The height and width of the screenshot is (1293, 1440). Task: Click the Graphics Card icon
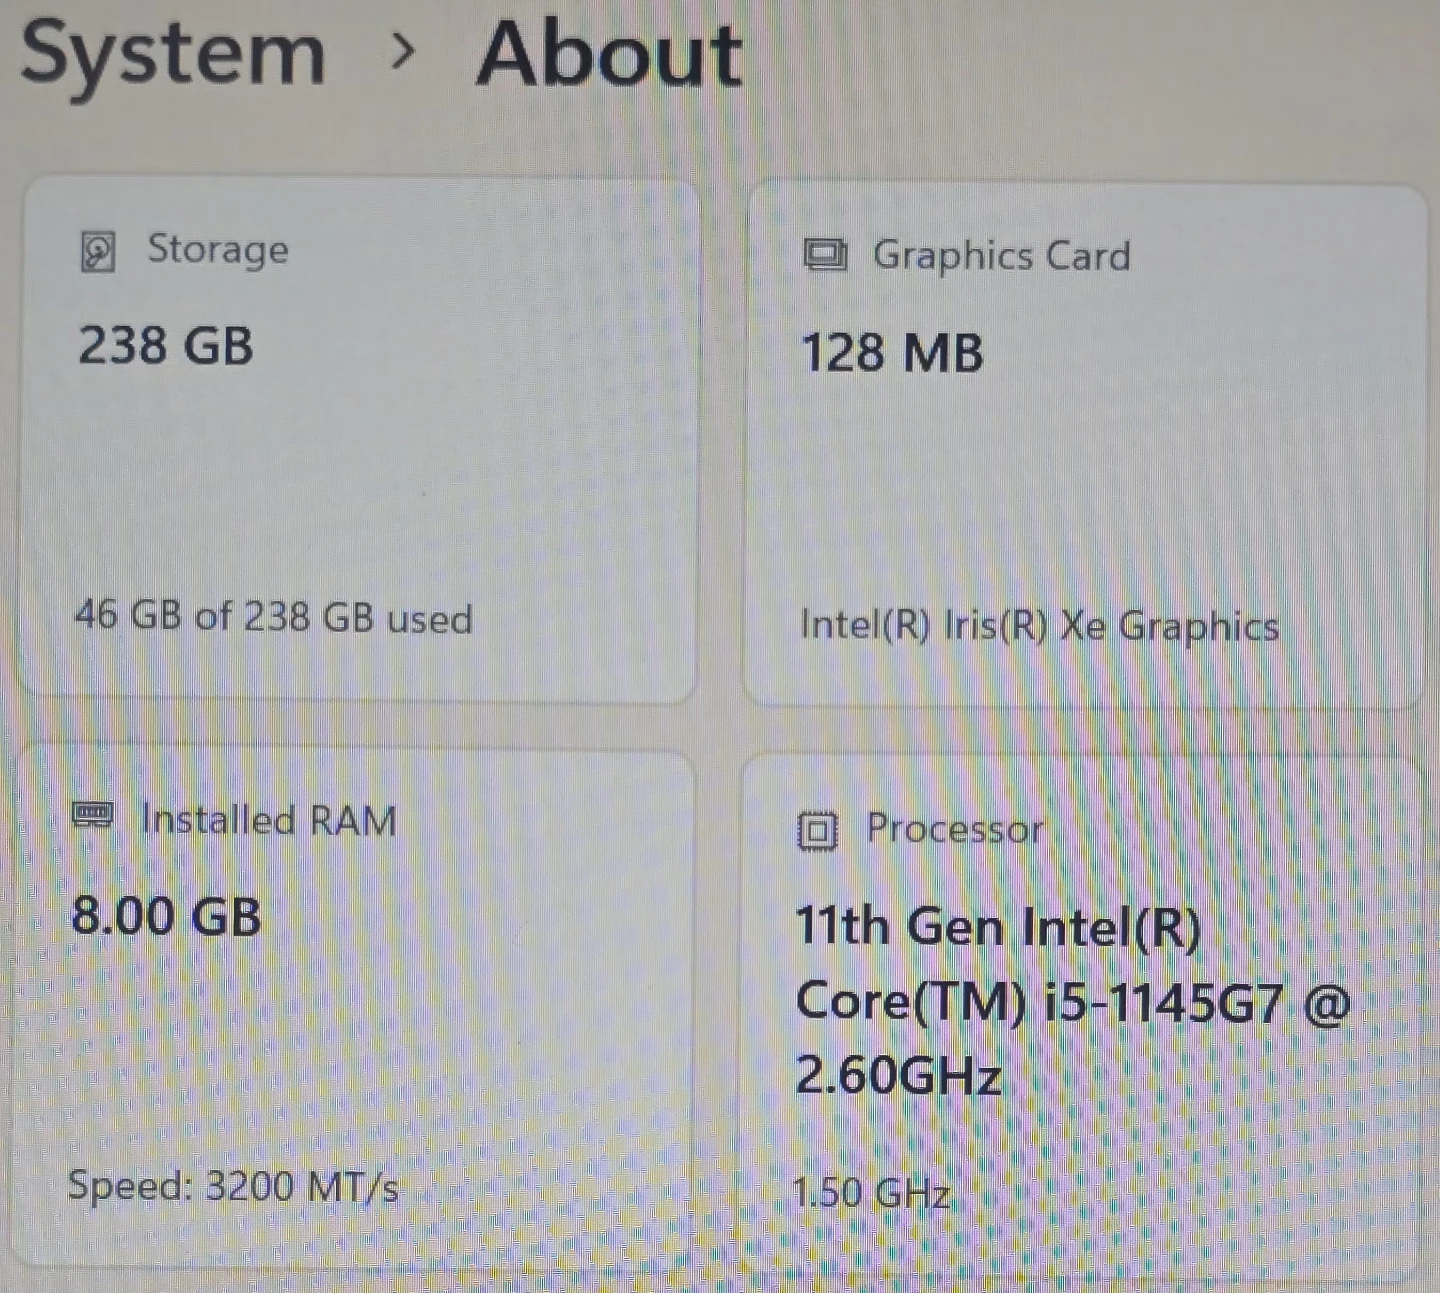tap(826, 256)
